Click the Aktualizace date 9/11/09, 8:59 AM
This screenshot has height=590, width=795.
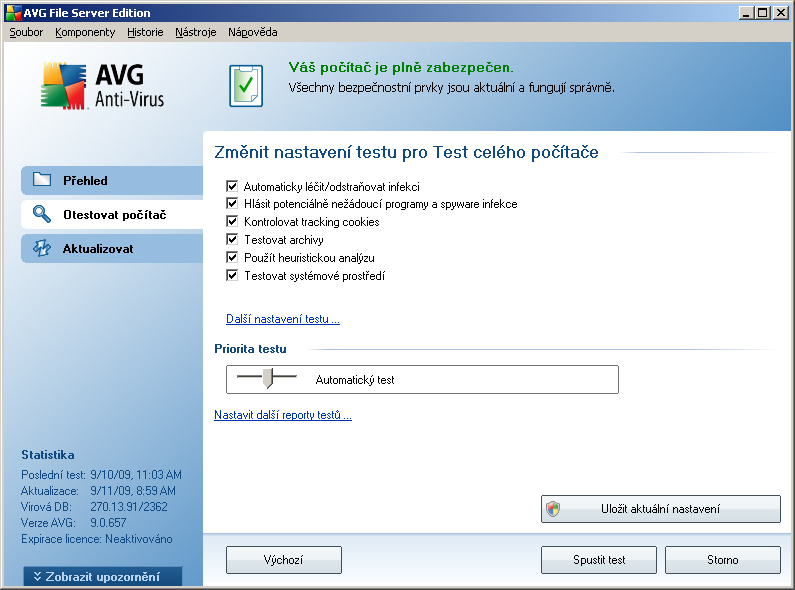(133, 490)
